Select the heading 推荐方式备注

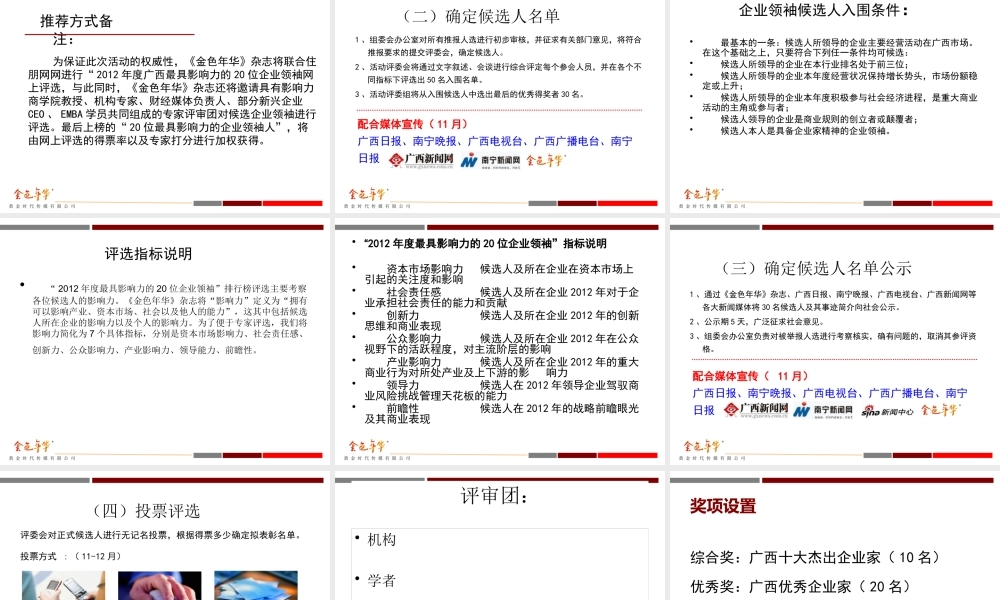pyautogui.click(x=76, y=29)
